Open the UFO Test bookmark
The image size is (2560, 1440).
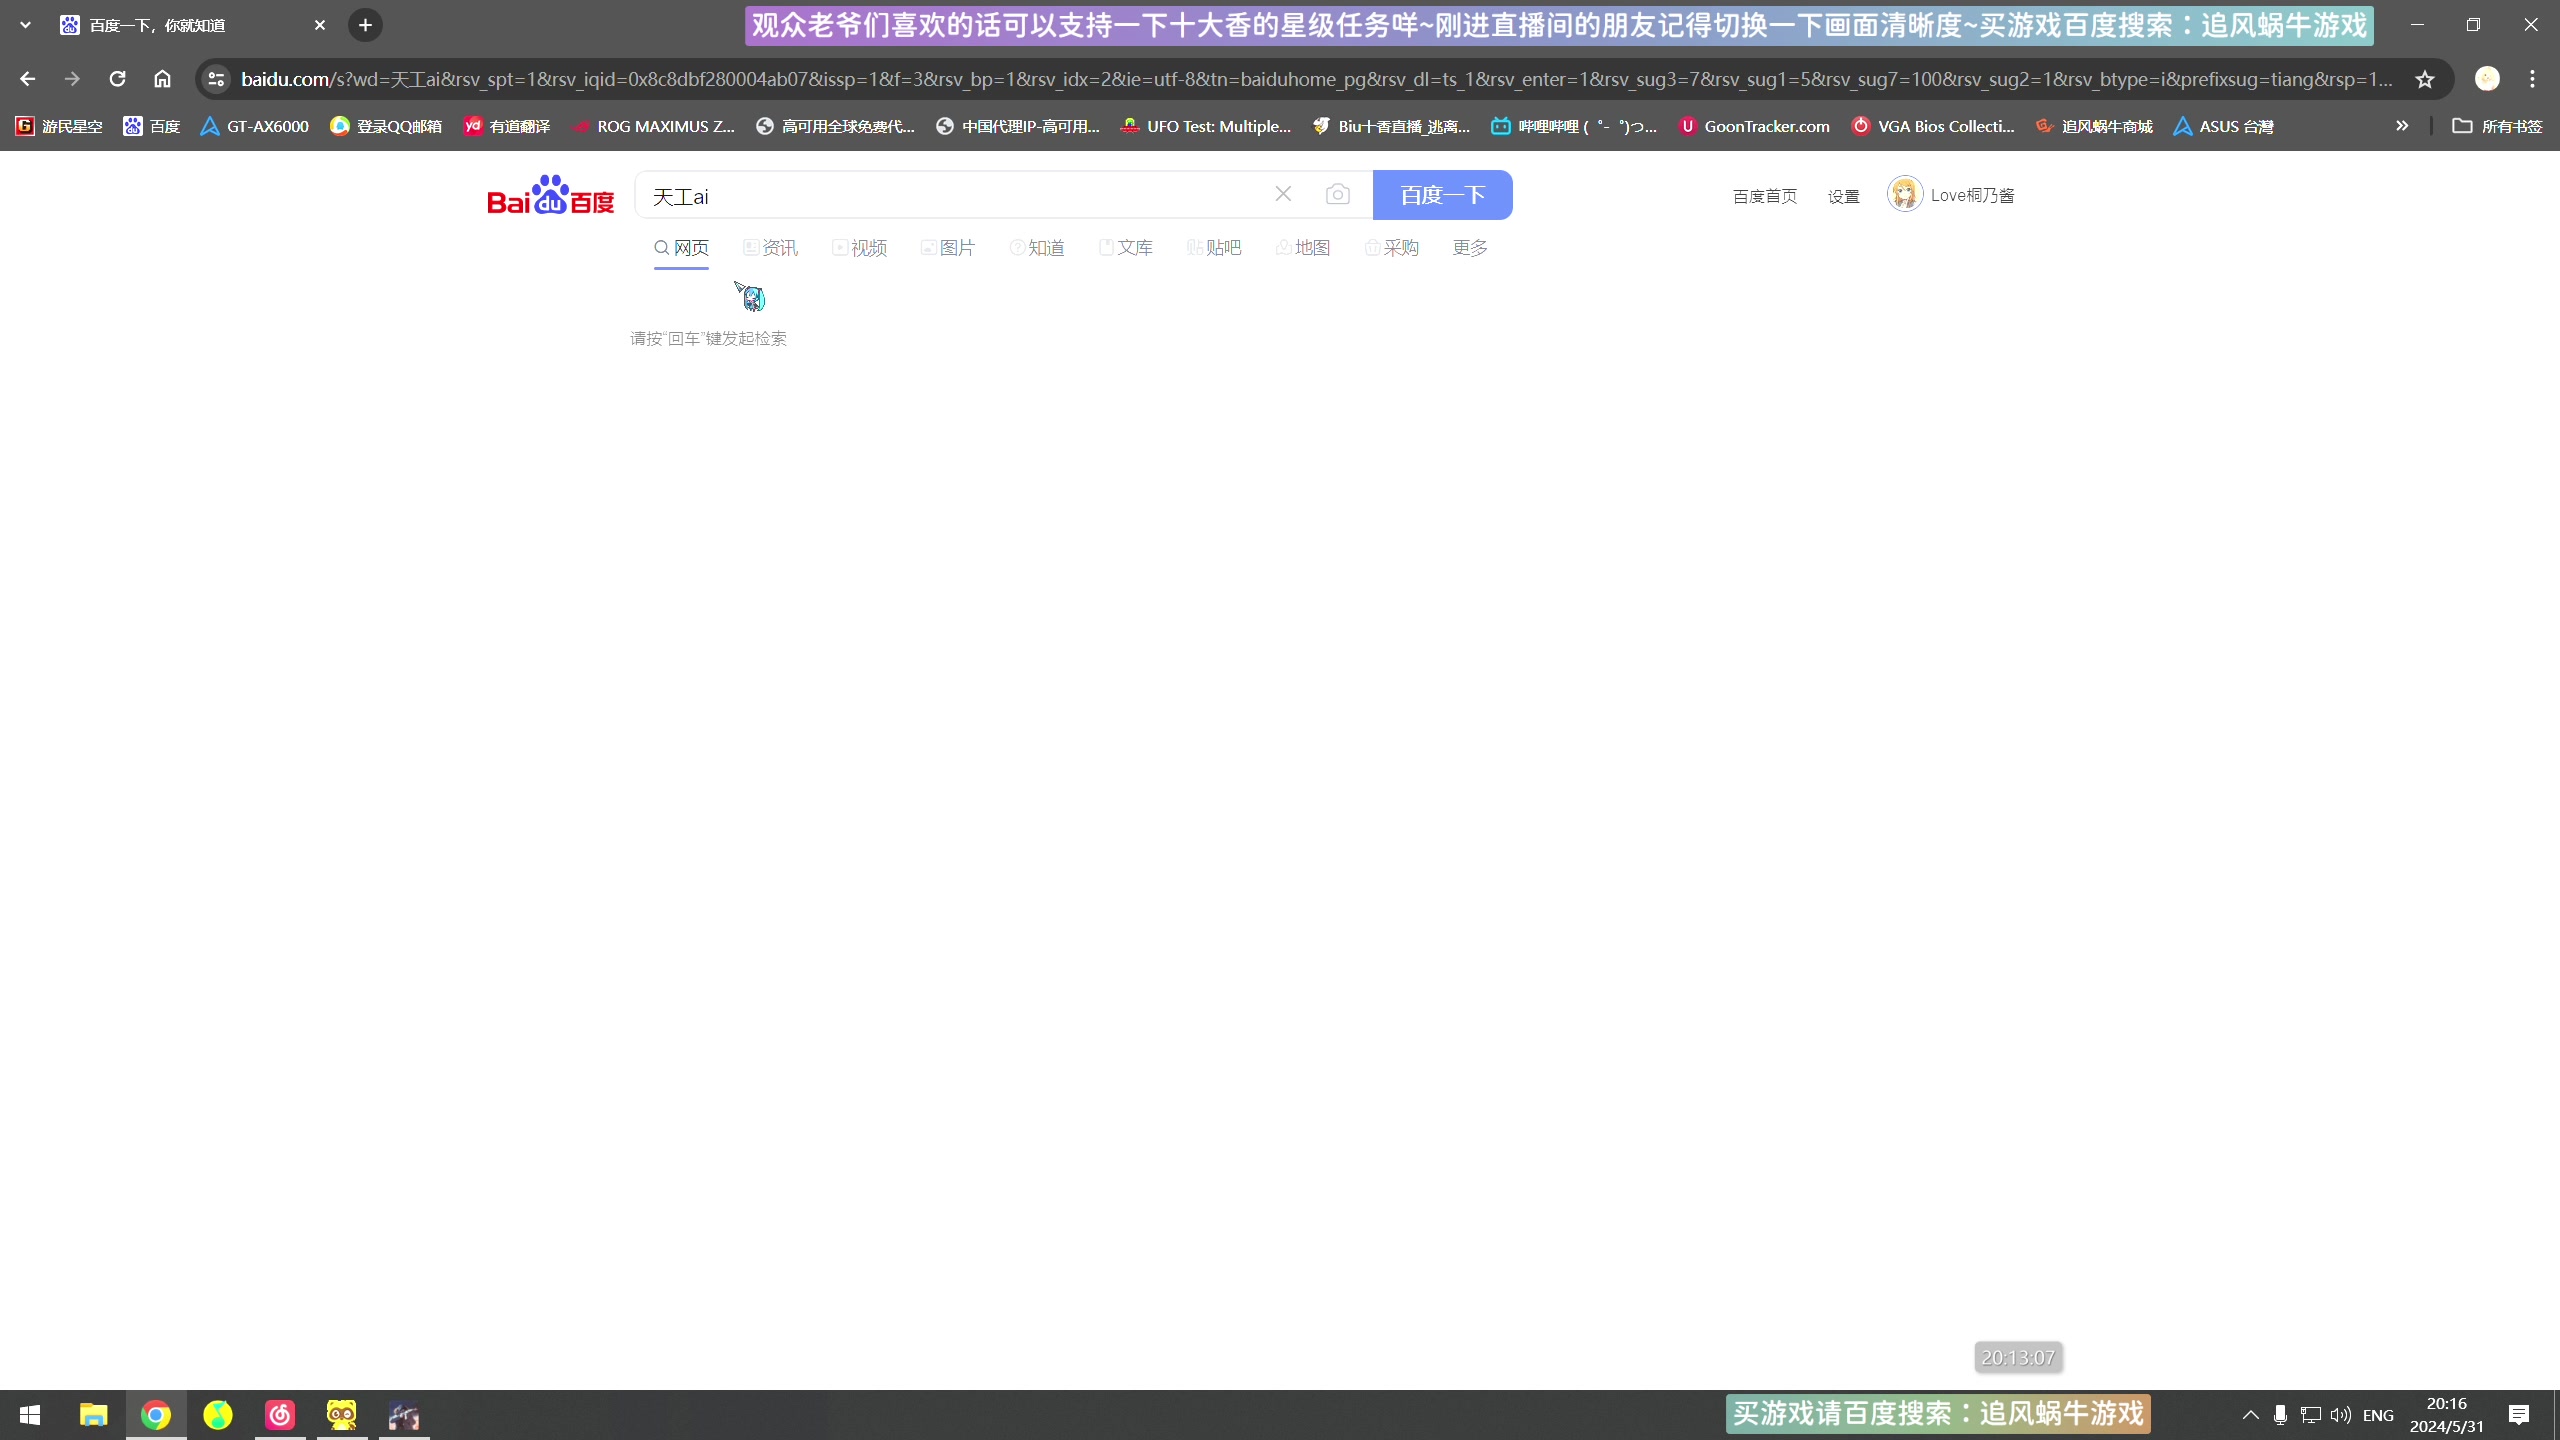[1205, 126]
